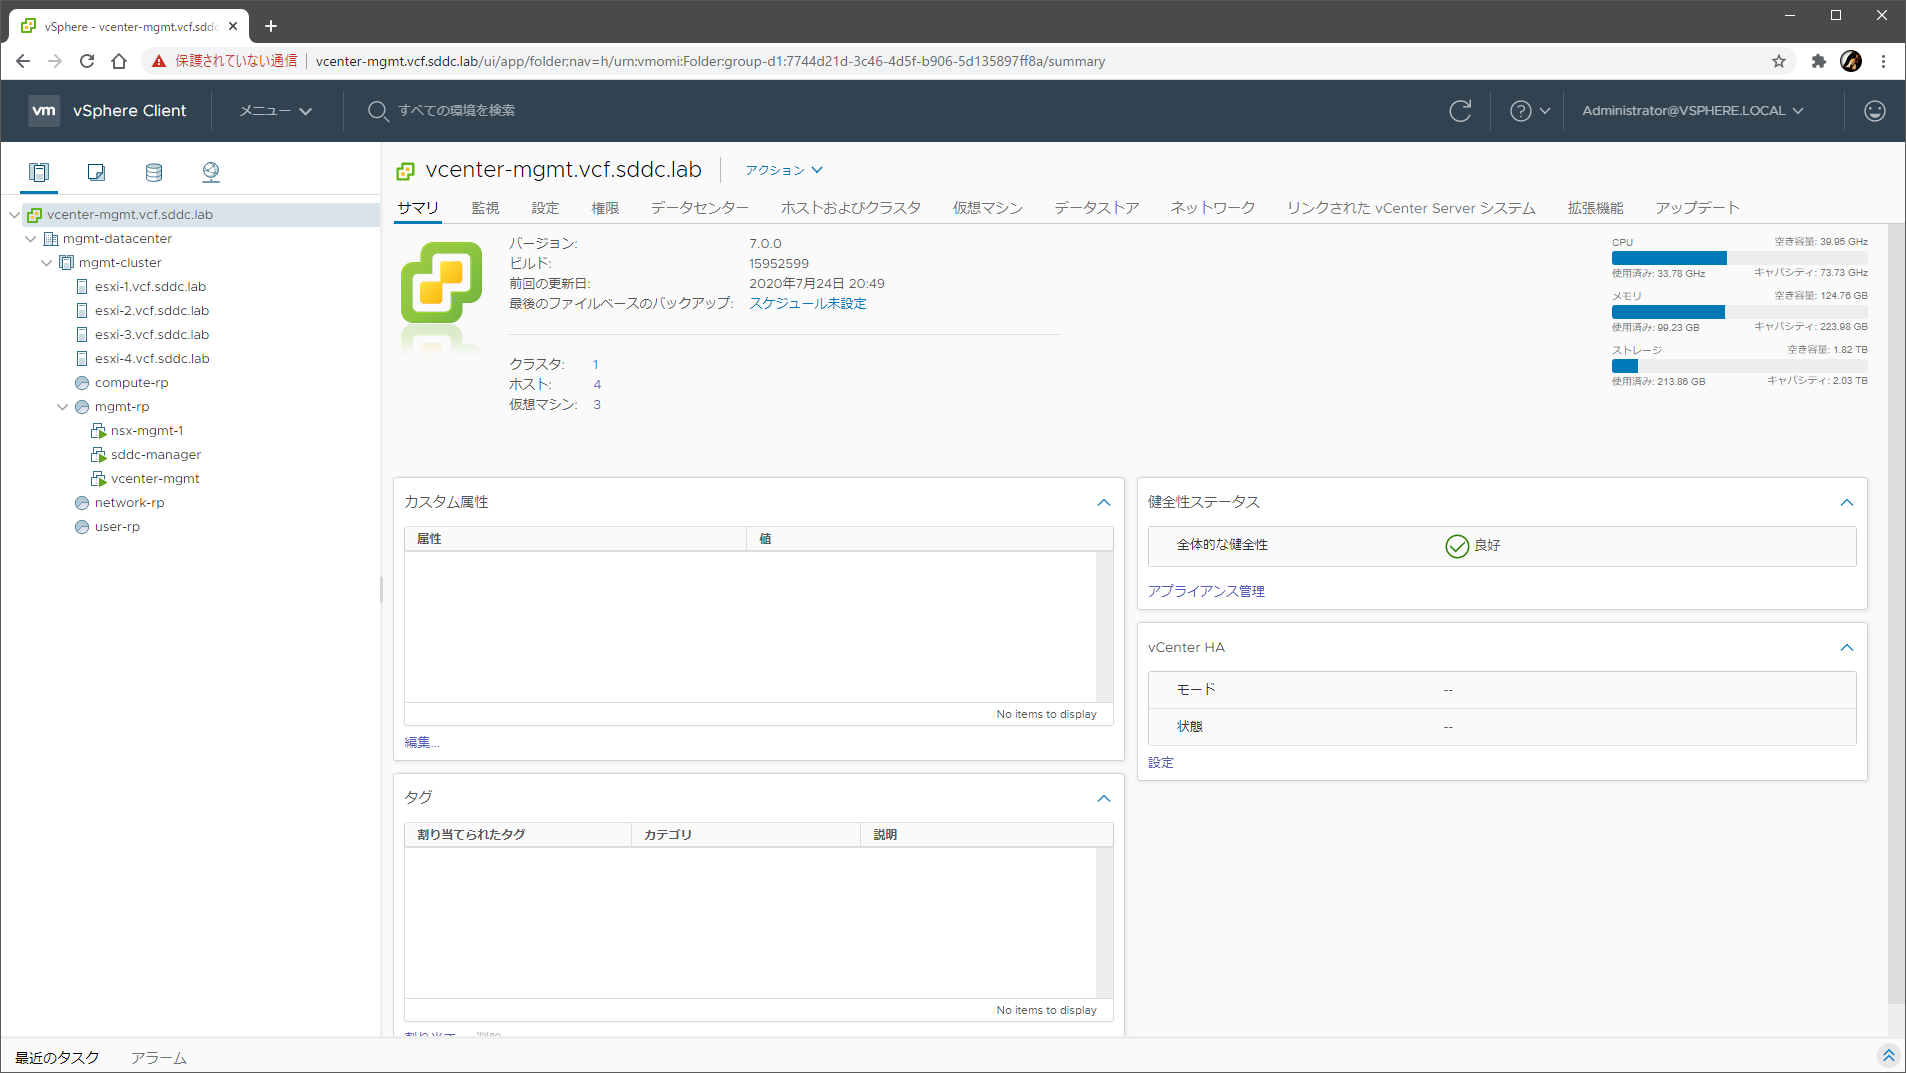Switch to VMs and Templates inventory icon
Screen dimensions: 1906x1073
[x=96, y=172]
